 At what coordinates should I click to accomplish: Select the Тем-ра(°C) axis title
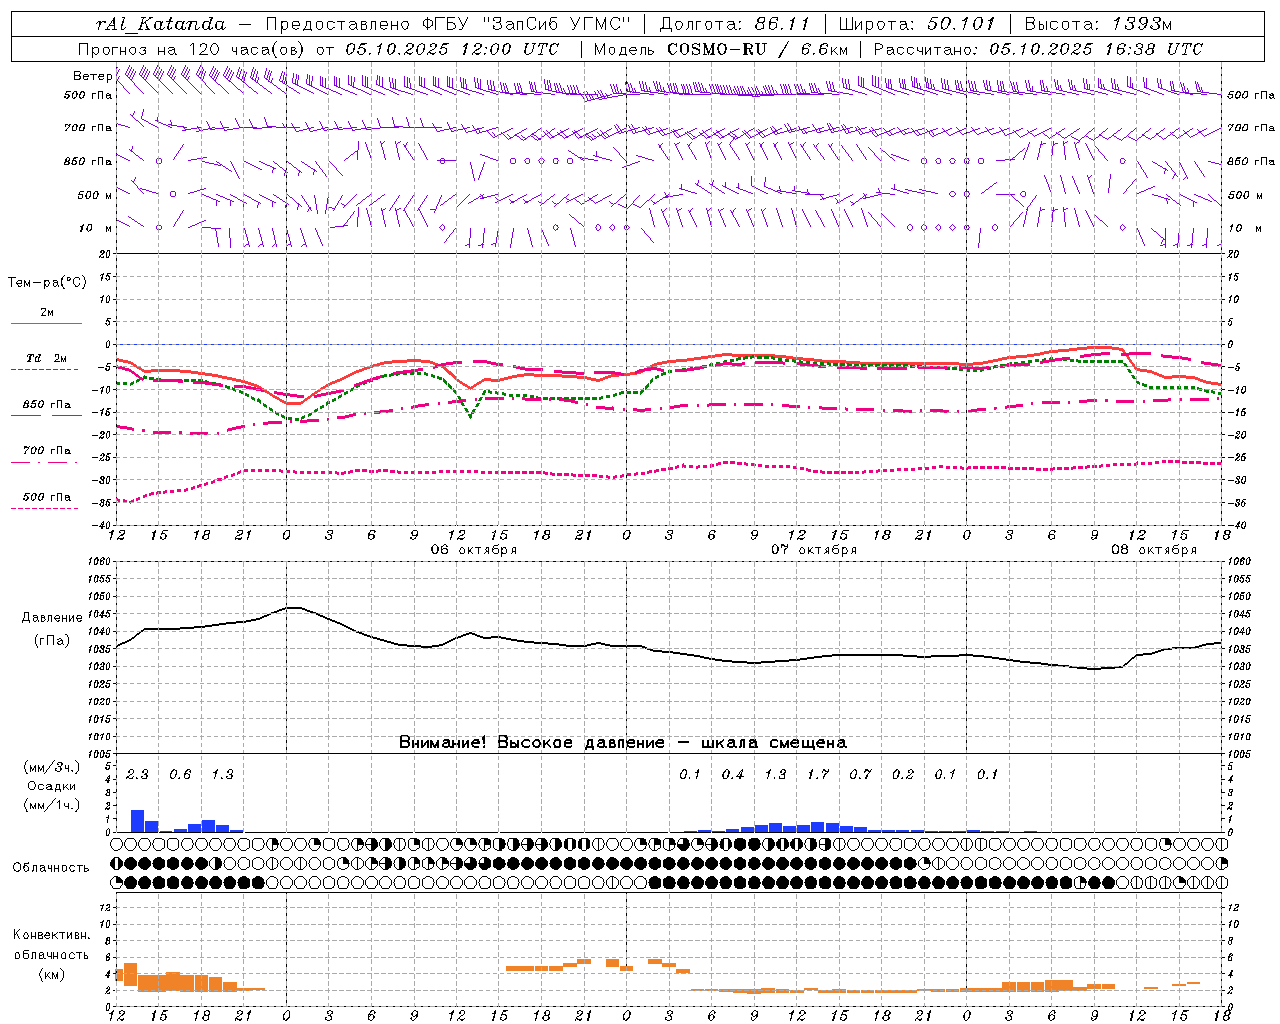pos(47,283)
